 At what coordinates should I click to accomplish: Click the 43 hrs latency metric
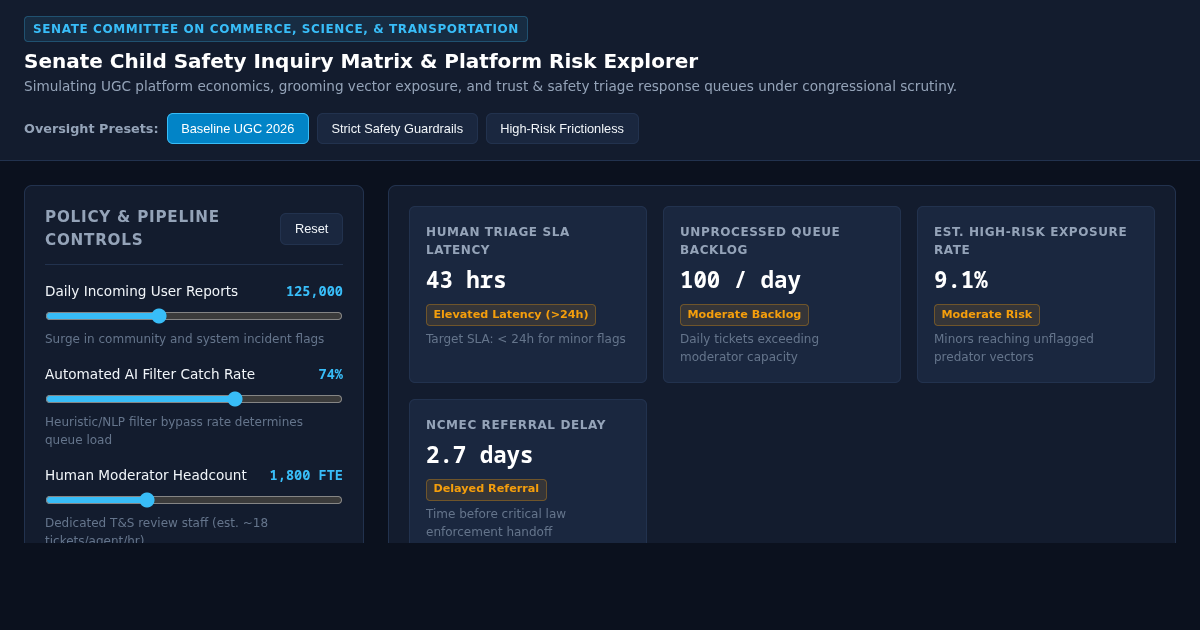click(466, 280)
